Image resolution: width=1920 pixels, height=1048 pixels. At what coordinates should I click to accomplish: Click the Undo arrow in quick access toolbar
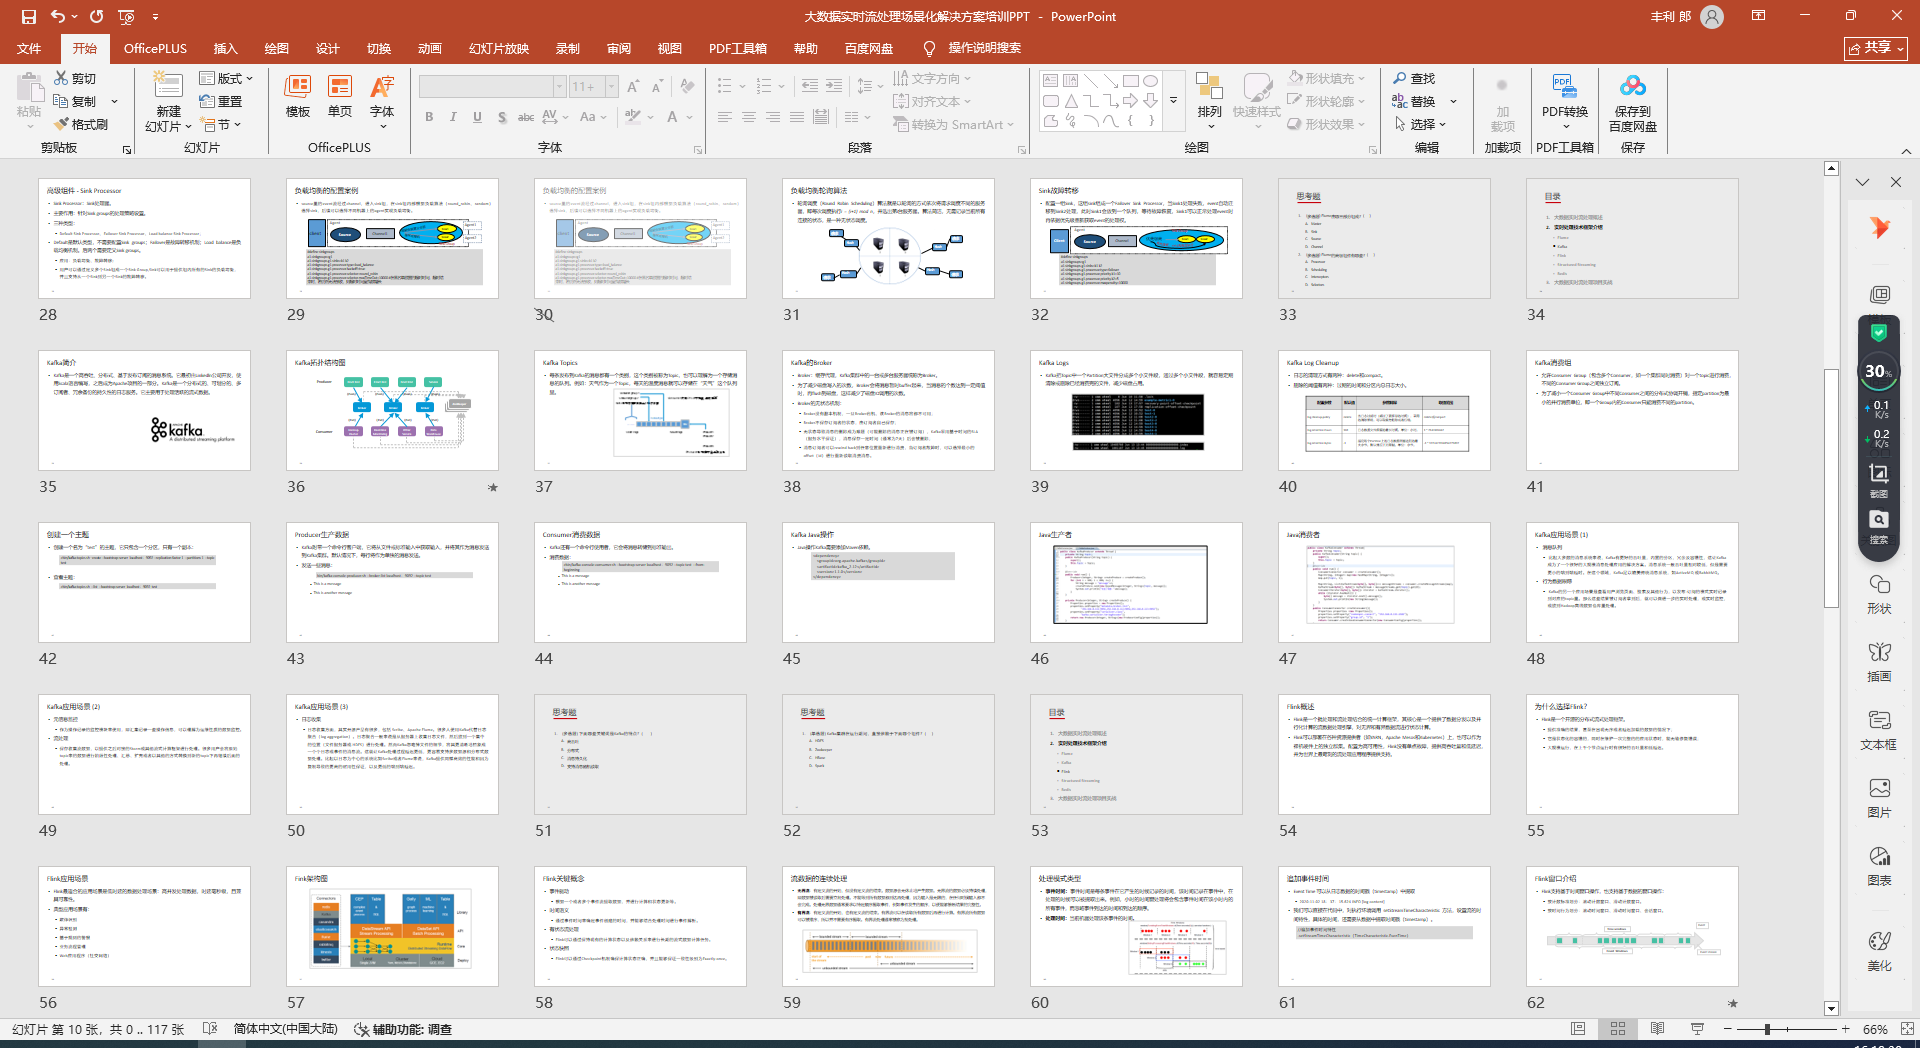[58, 16]
